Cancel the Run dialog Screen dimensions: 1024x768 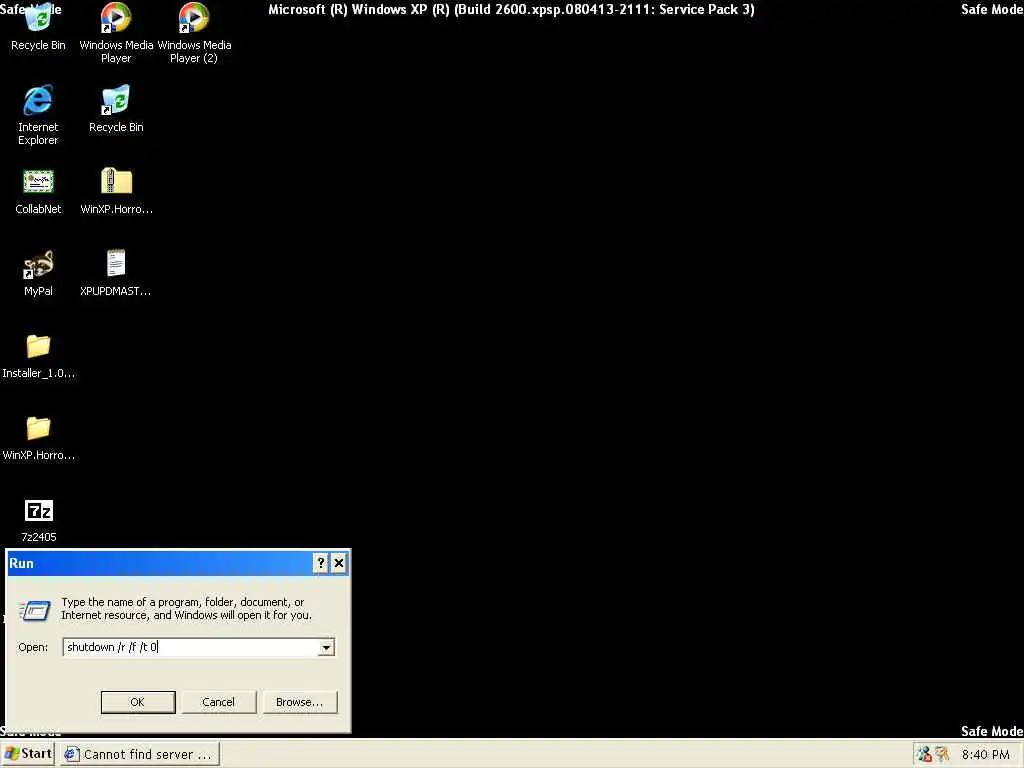(x=218, y=702)
